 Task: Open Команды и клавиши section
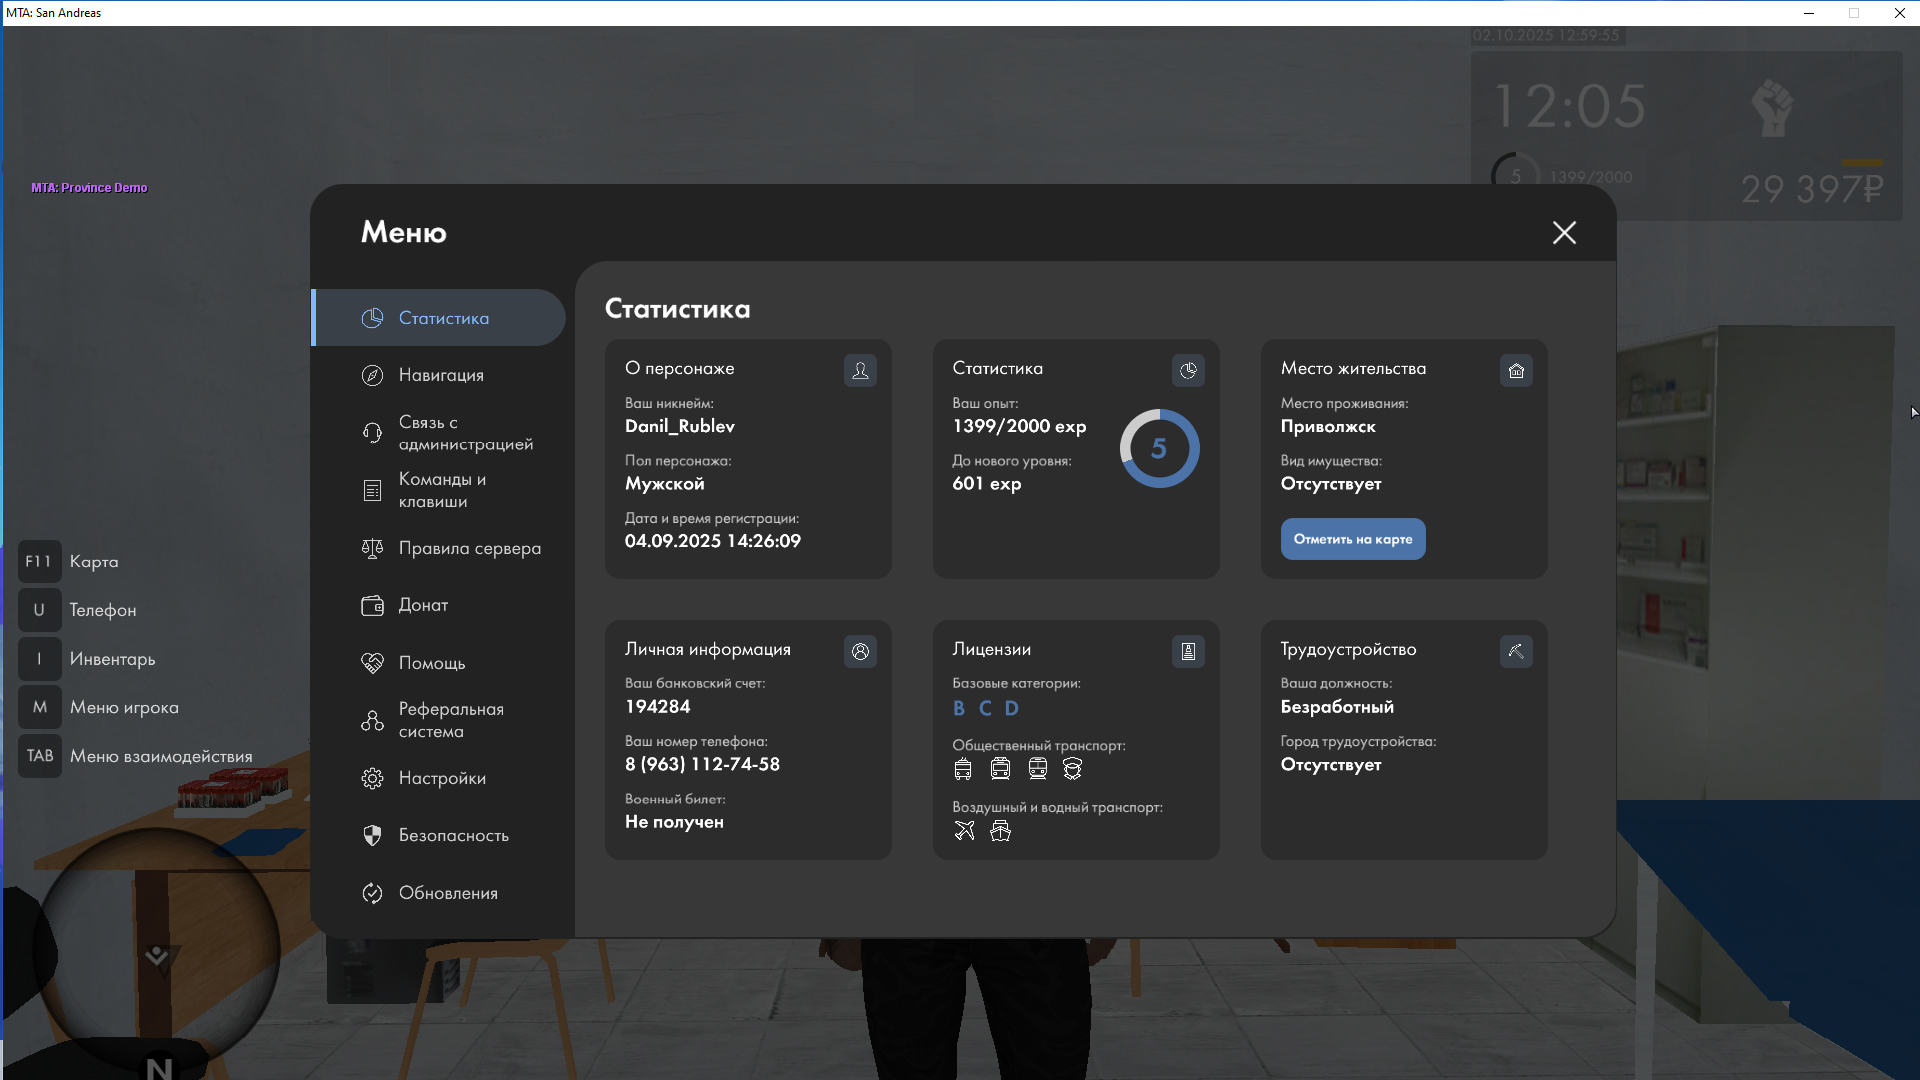tap(440, 490)
